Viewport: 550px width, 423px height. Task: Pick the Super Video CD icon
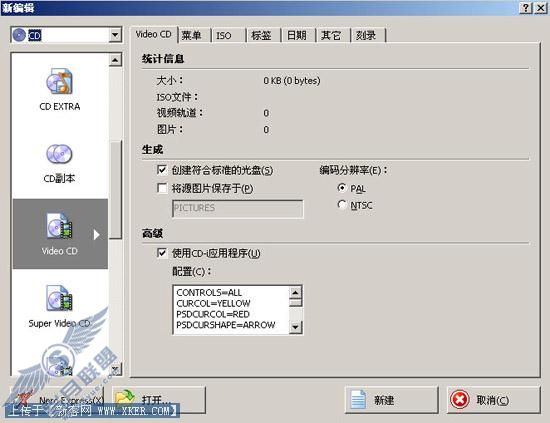[x=59, y=298]
